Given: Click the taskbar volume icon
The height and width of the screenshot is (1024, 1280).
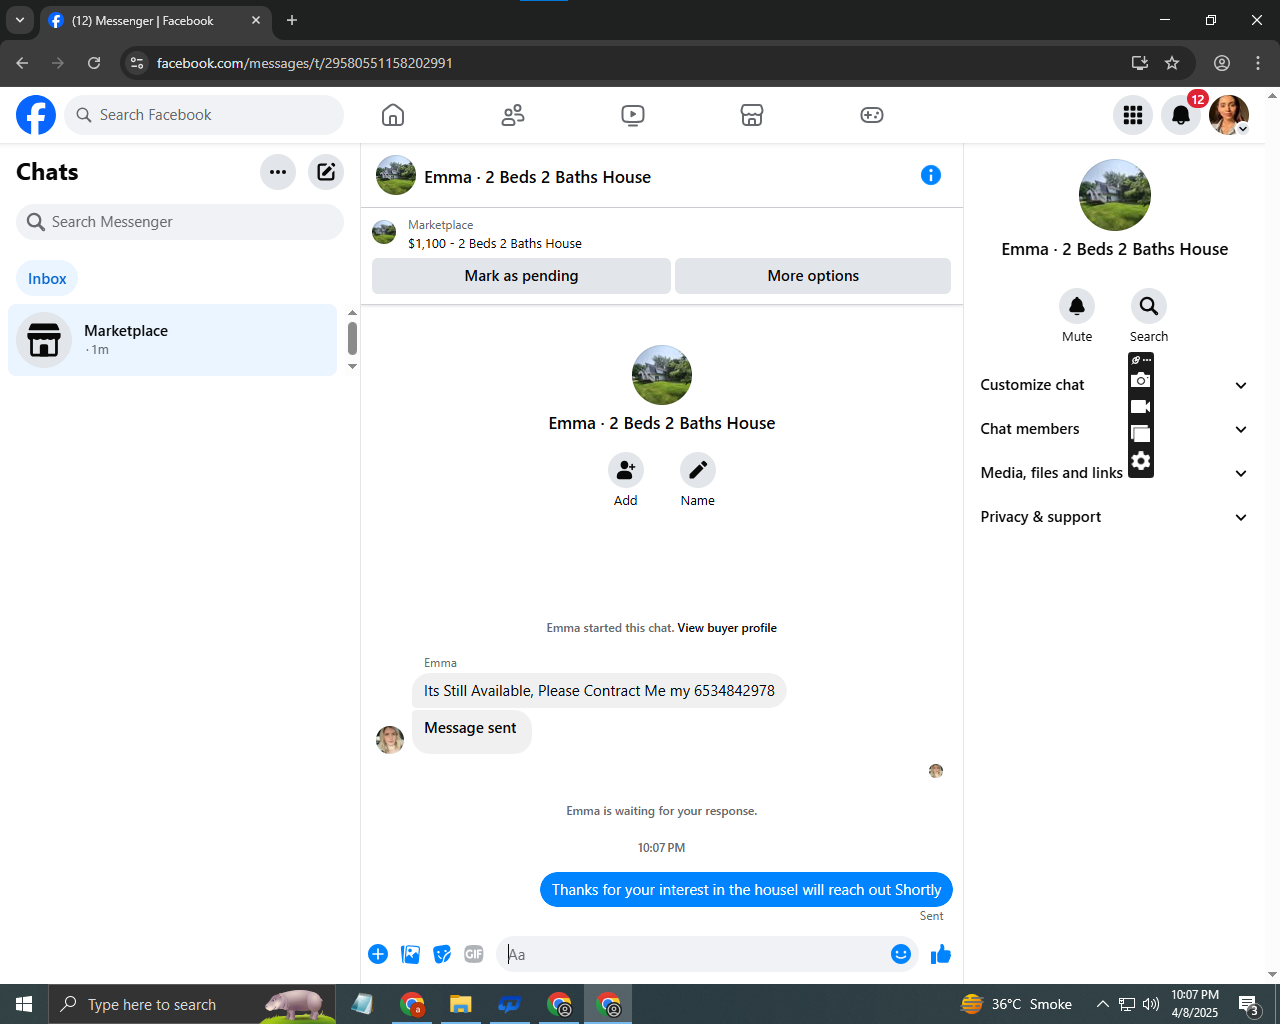Looking at the screenshot, I should (x=1150, y=1004).
